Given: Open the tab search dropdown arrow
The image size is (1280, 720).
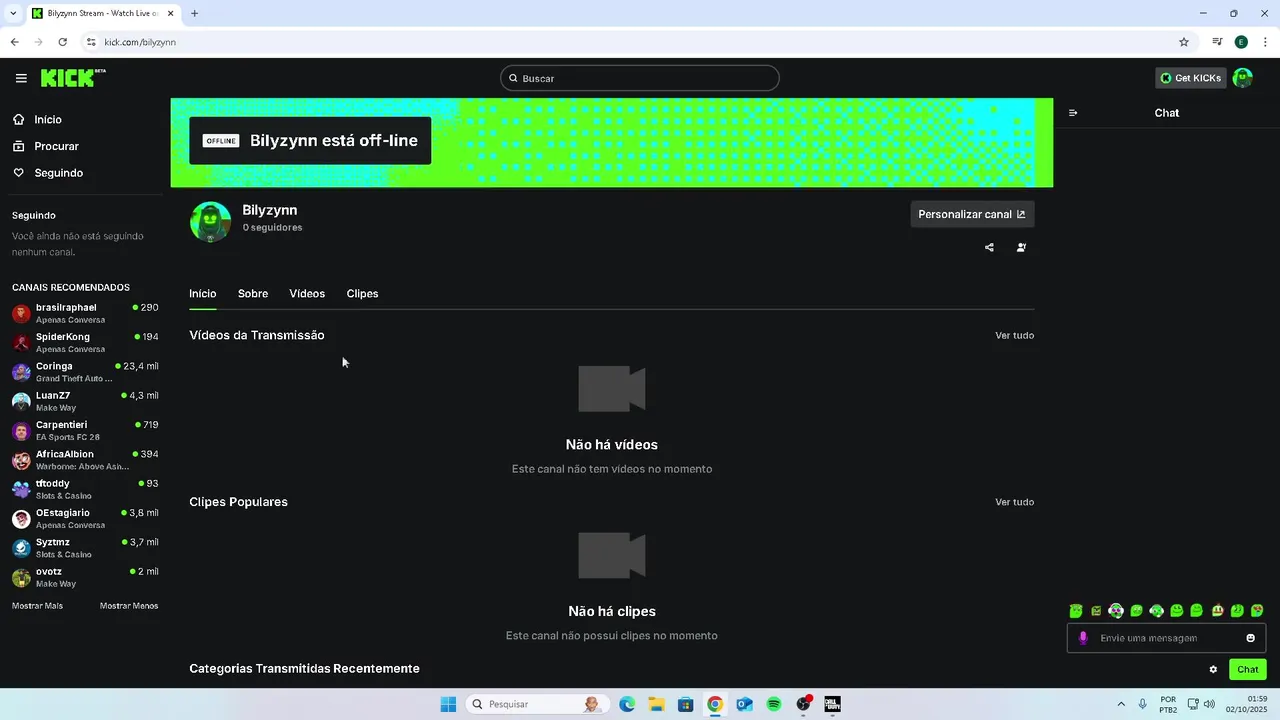Looking at the screenshot, I should click(12, 13).
